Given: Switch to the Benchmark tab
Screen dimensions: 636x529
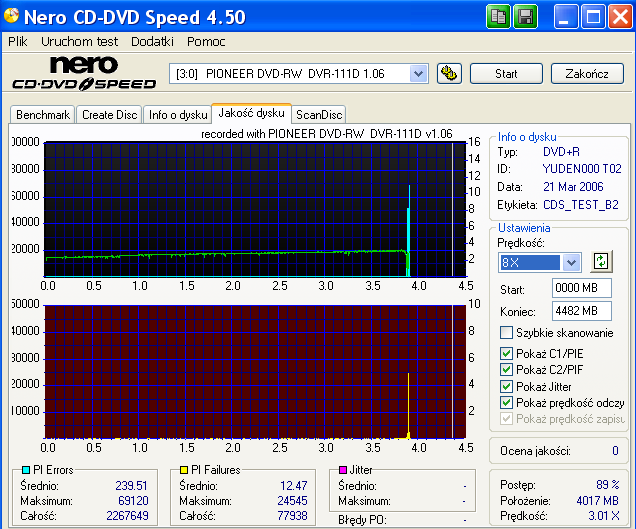Looking at the screenshot, I should [x=43, y=115].
